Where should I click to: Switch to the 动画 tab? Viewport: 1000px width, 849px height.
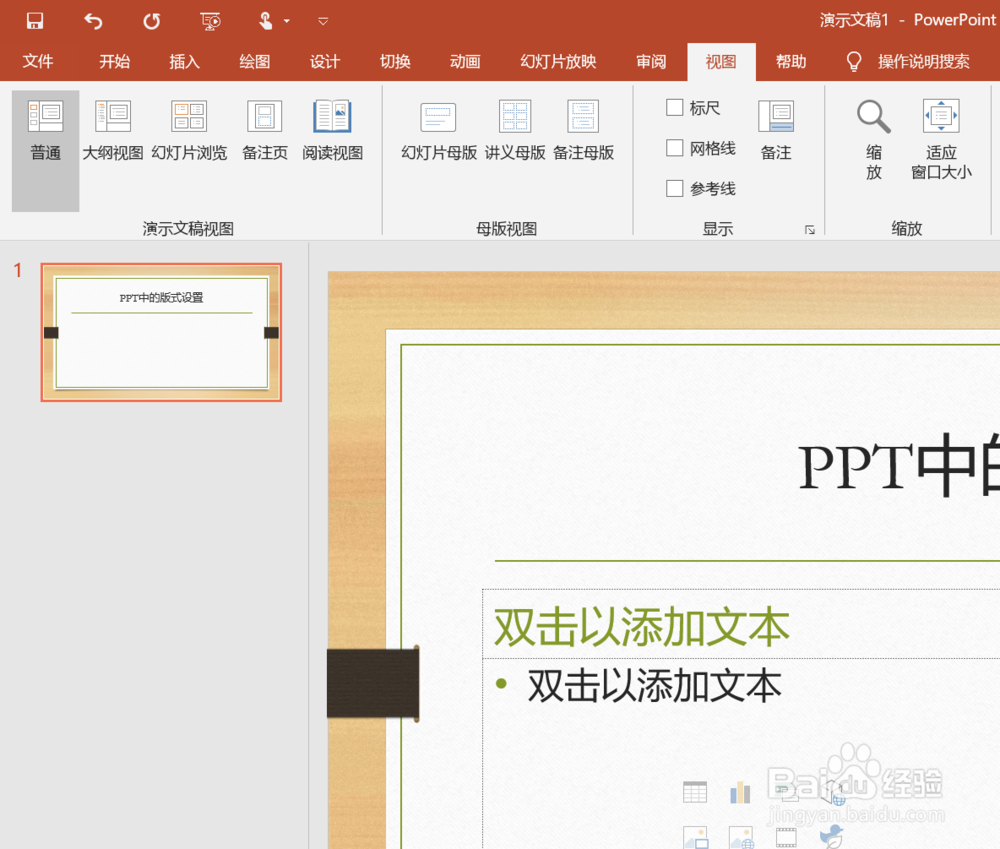tap(465, 61)
